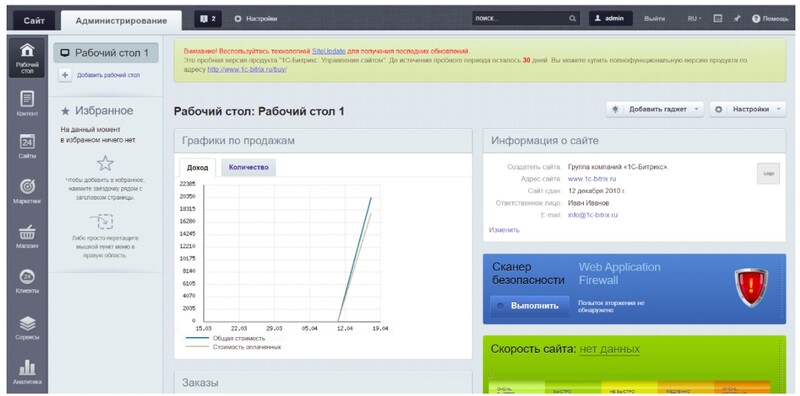Open the Аналитика sidebar section
This screenshot has height=396, width=800.
point(27,372)
